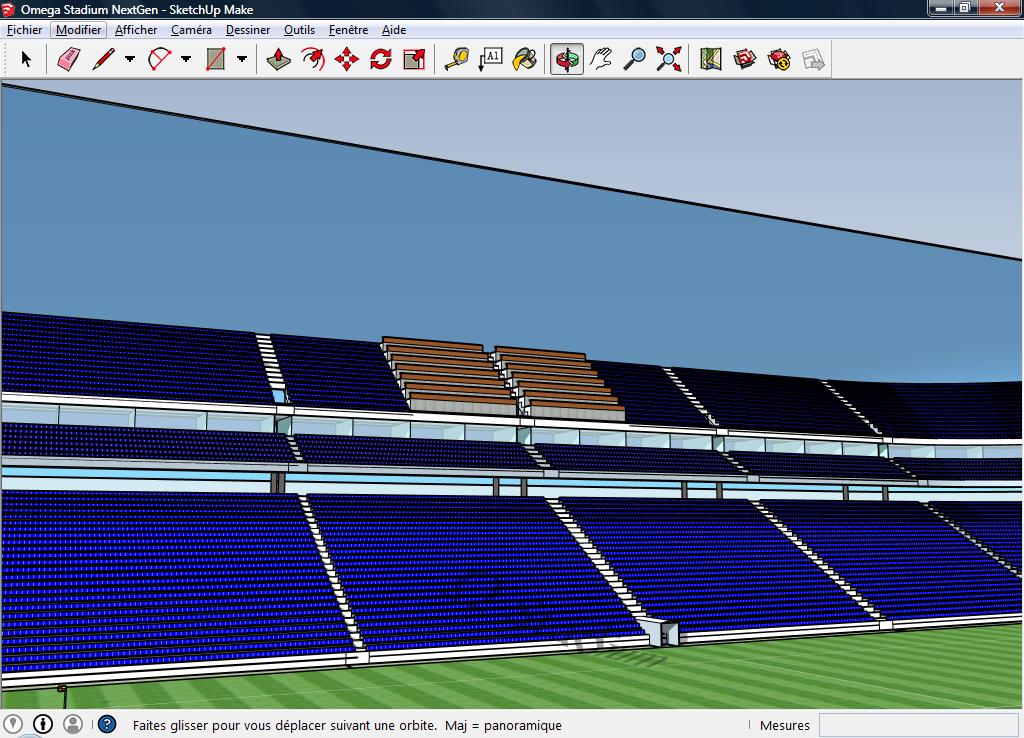Select the Move tool with red arrows

(346, 60)
